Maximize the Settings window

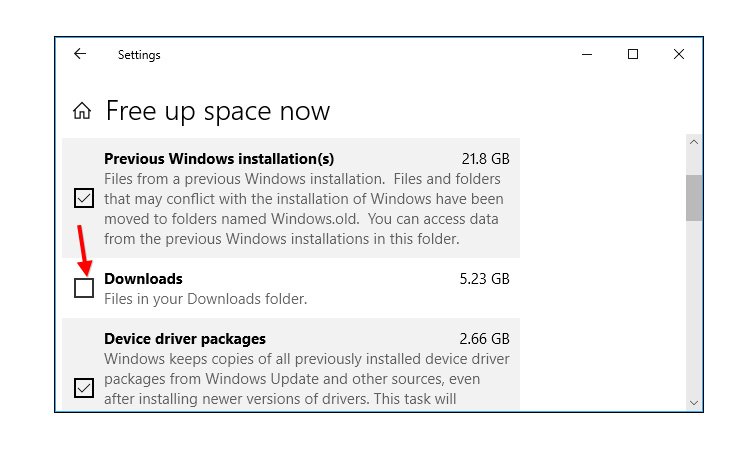(x=633, y=55)
